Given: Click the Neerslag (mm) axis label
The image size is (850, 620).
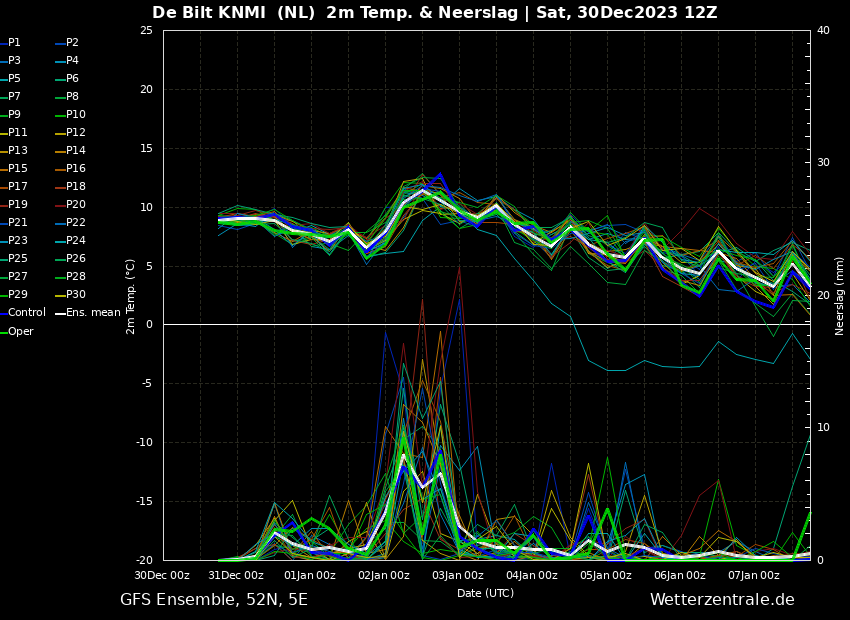Looking at the screenshot, I should pos(839,296).
